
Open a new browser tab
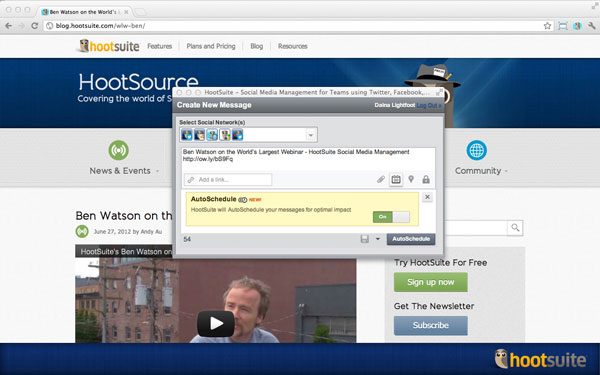point(140,12)
